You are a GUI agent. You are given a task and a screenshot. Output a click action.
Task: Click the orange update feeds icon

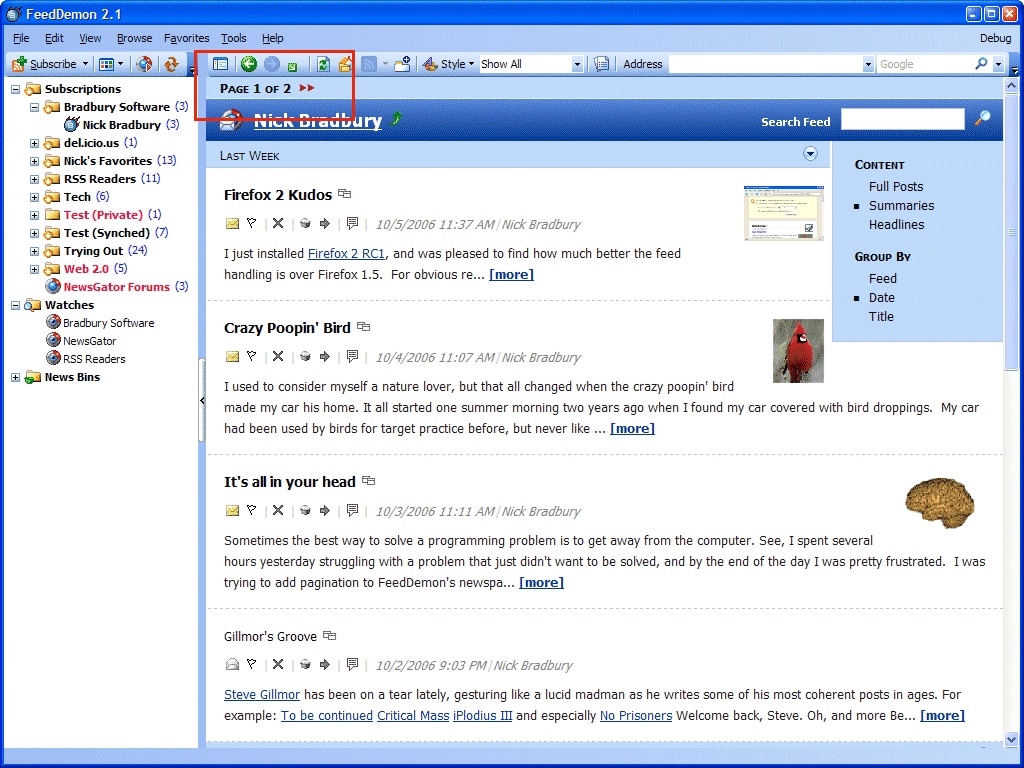click(x=171, y=64)
